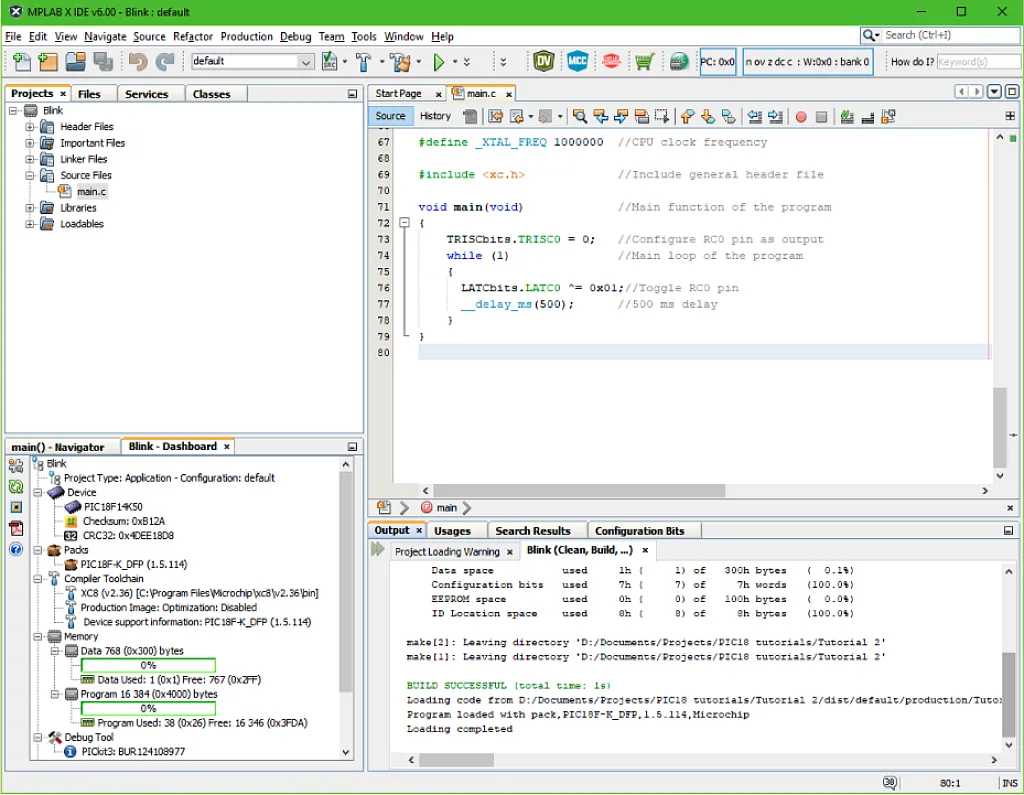Image resolution: width=1024 pixels, height=795 pixels.
Task: Click the Data memory usage bar
Action: (x=148, y=665)
